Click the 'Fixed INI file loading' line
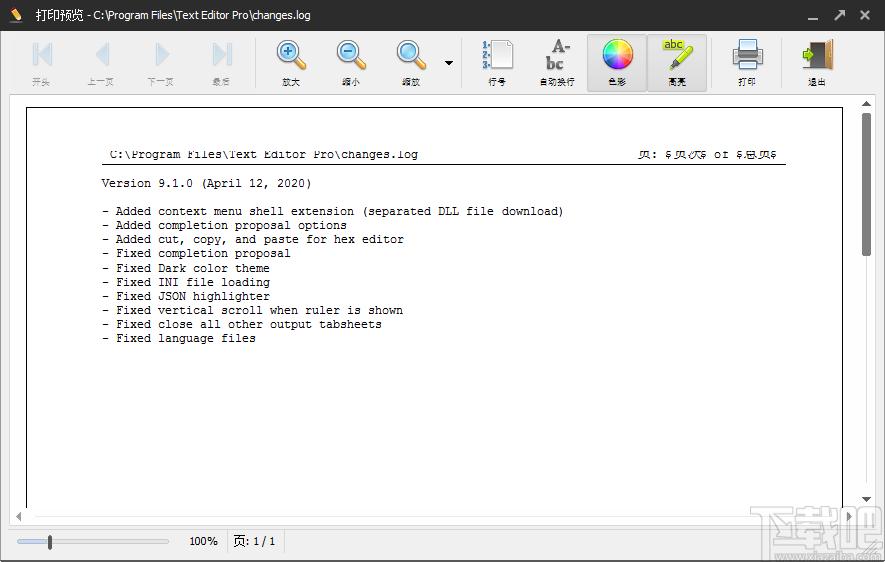Viewport: 885px width, 562px height. (186, 282)
